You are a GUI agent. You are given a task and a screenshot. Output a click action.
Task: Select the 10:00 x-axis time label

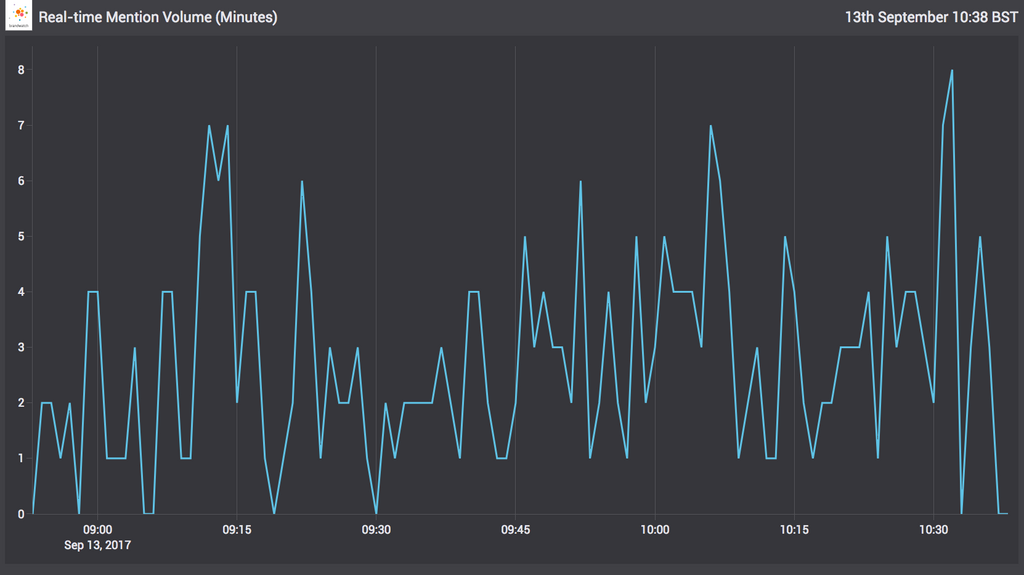coord(655,530)
